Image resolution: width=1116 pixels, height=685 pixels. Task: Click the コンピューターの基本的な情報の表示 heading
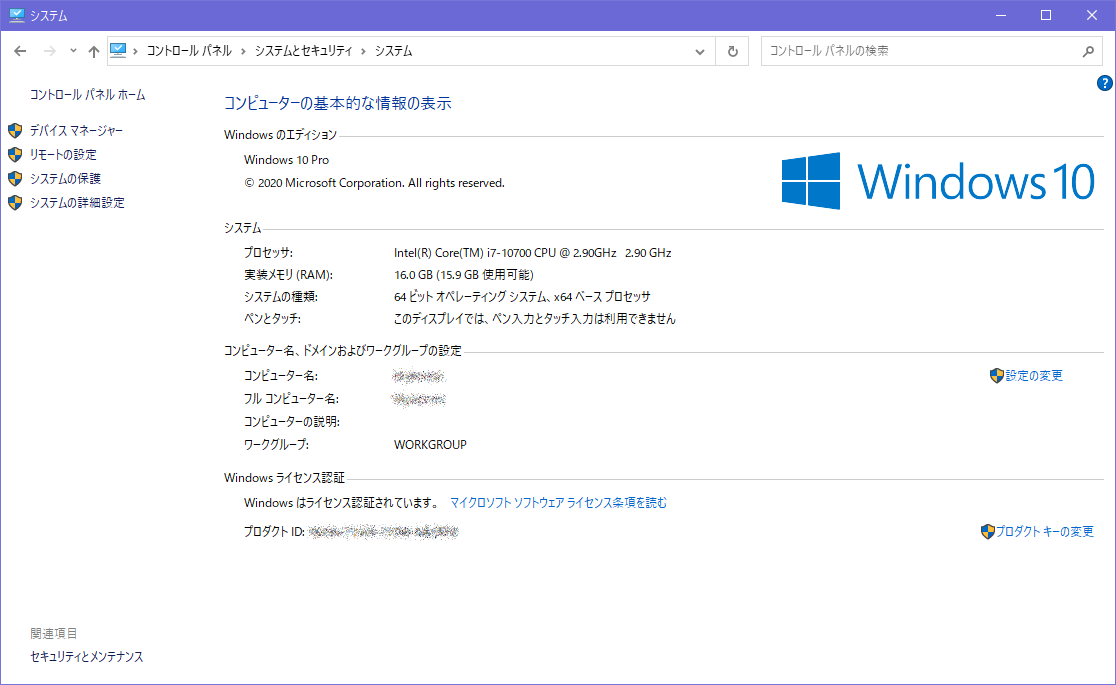pyautogui.click(x=337, y=103)
